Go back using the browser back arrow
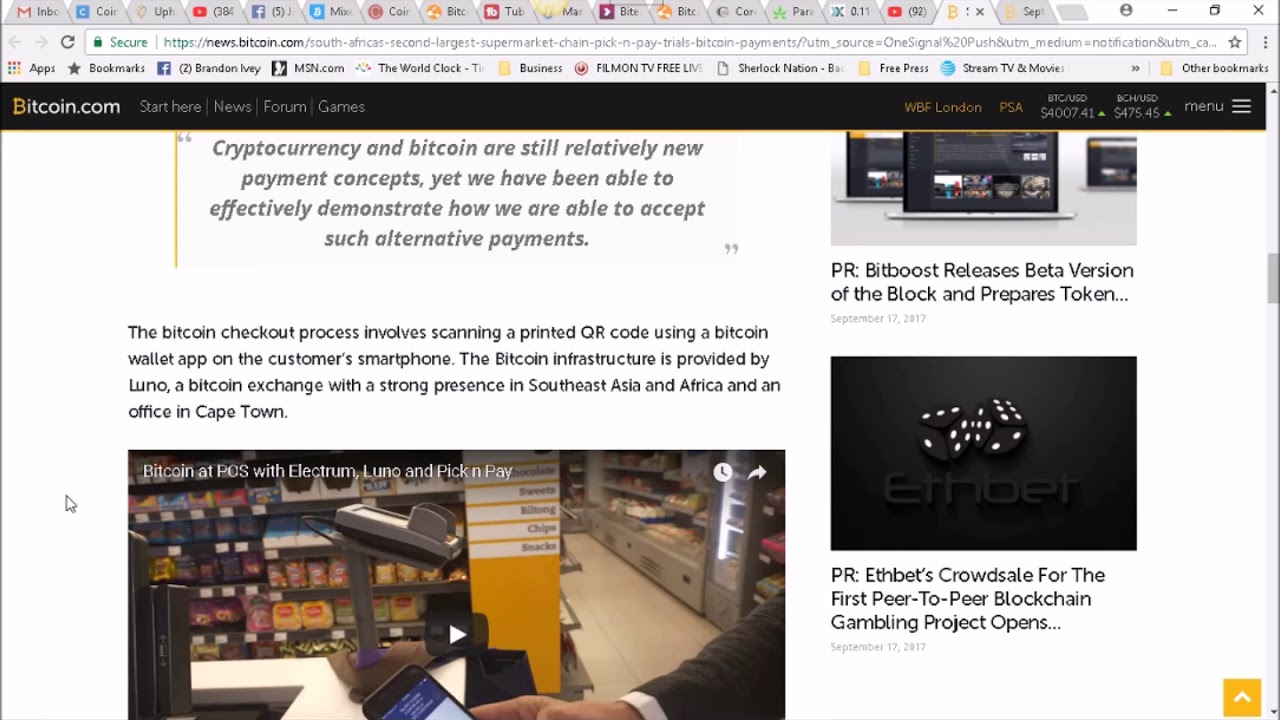 coord(15,42)
